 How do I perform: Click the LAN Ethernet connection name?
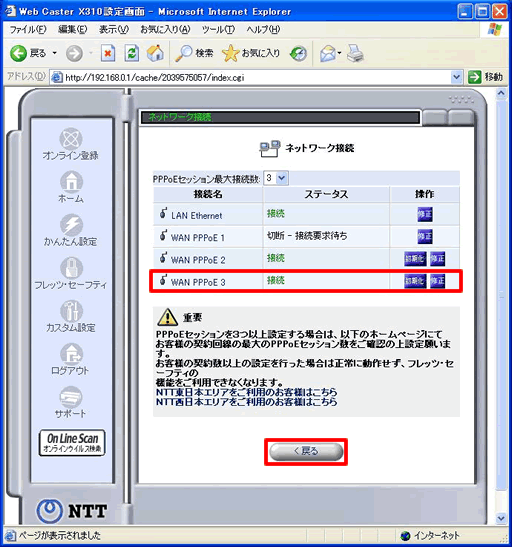(196, 216)
